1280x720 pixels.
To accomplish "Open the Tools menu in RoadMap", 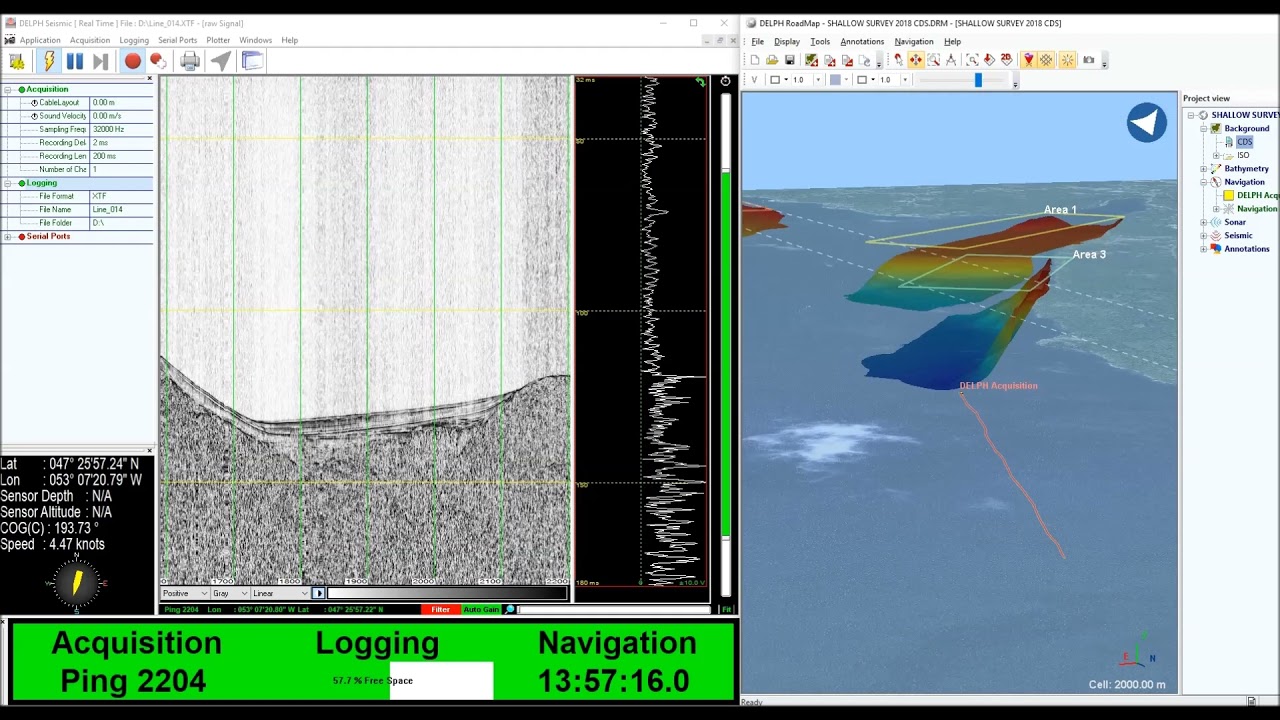I will [820, 42].
